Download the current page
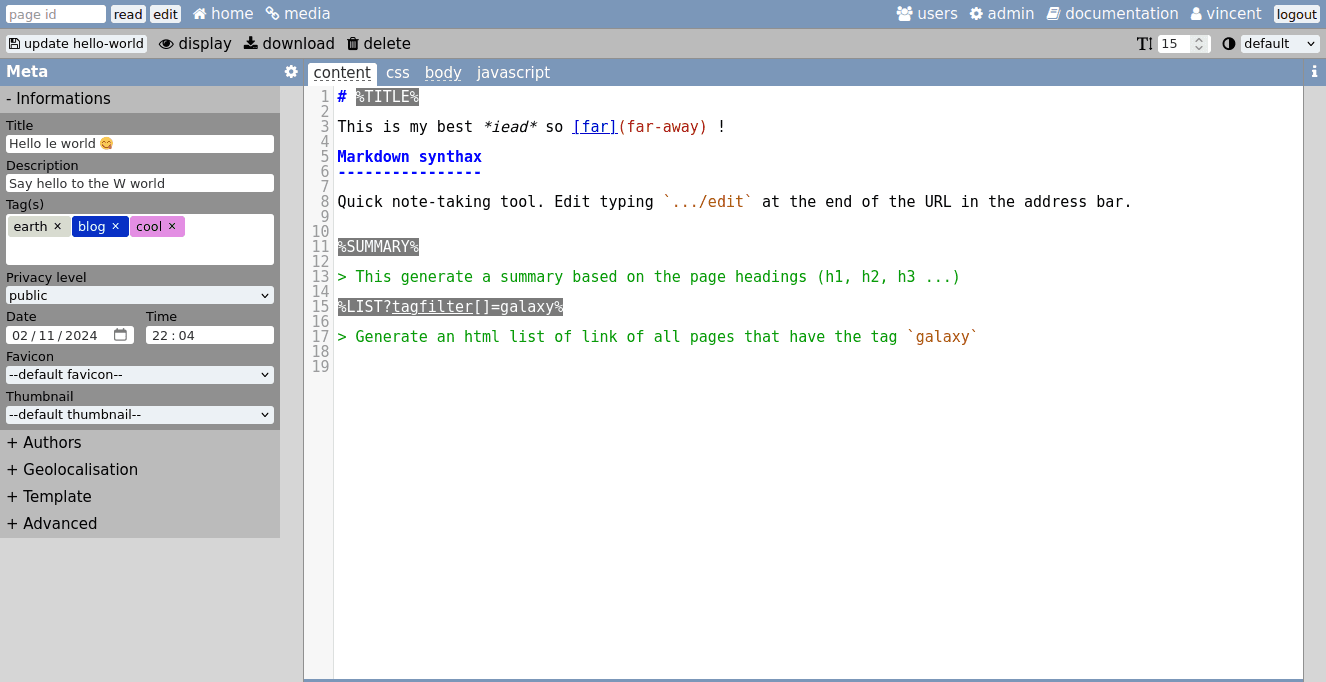Screen dimensions: 1326x682 (x=289, y=44)
